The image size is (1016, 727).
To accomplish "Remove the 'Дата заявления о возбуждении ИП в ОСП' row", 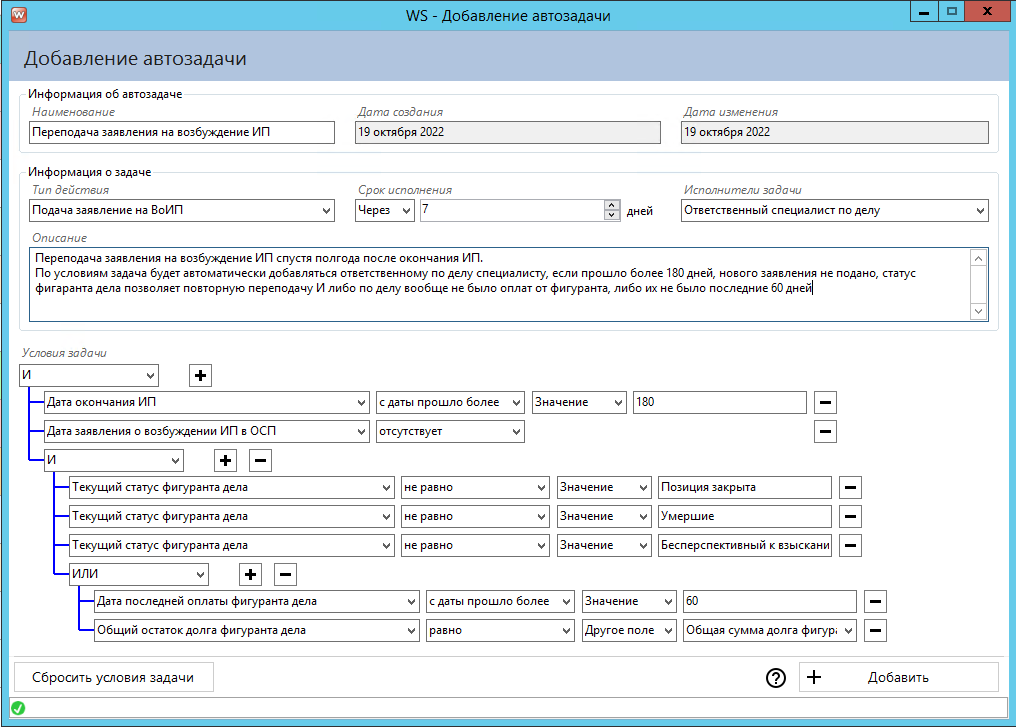I will (825, 431).
